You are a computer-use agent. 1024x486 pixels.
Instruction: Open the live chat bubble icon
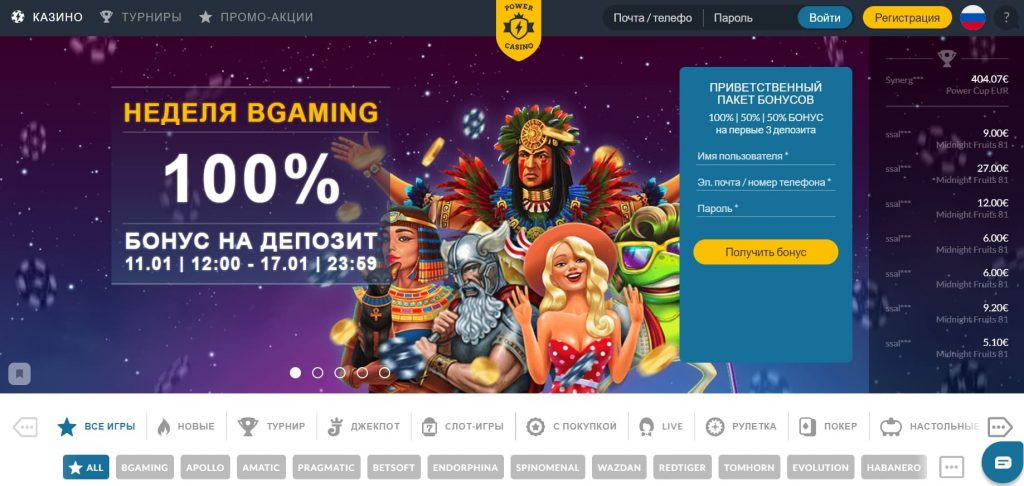click(x=1002, y=462)
